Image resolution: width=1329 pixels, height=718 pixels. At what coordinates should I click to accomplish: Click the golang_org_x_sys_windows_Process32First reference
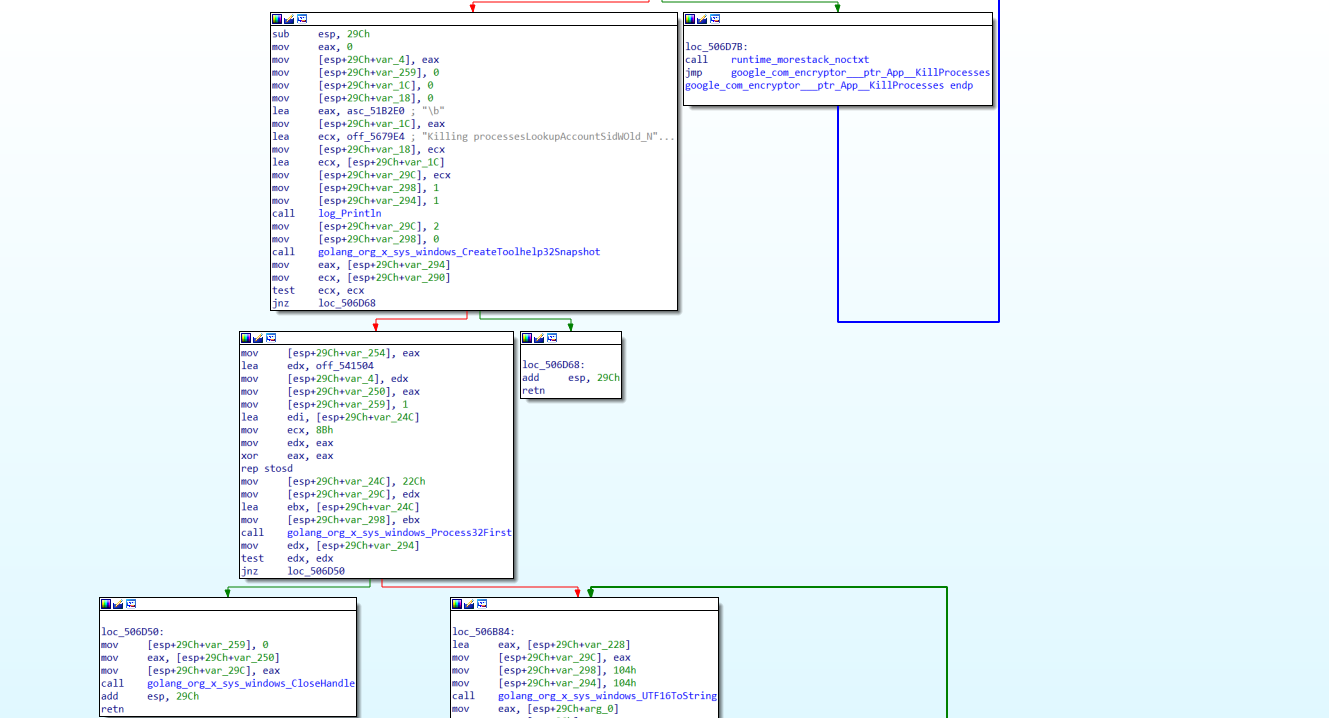399,533
